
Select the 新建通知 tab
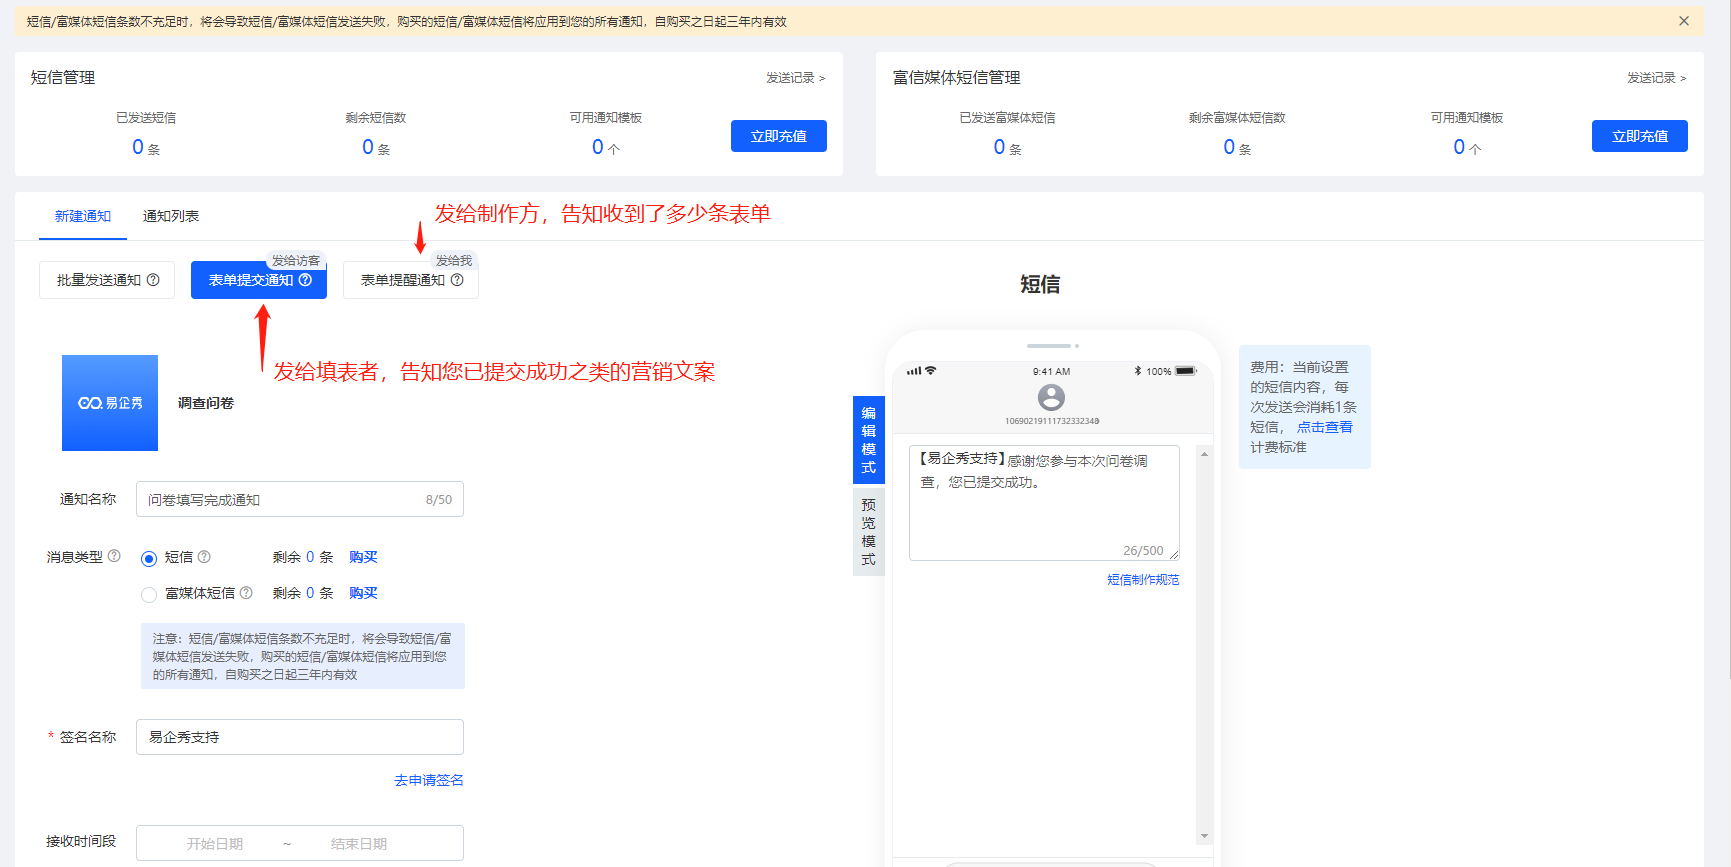83,216
